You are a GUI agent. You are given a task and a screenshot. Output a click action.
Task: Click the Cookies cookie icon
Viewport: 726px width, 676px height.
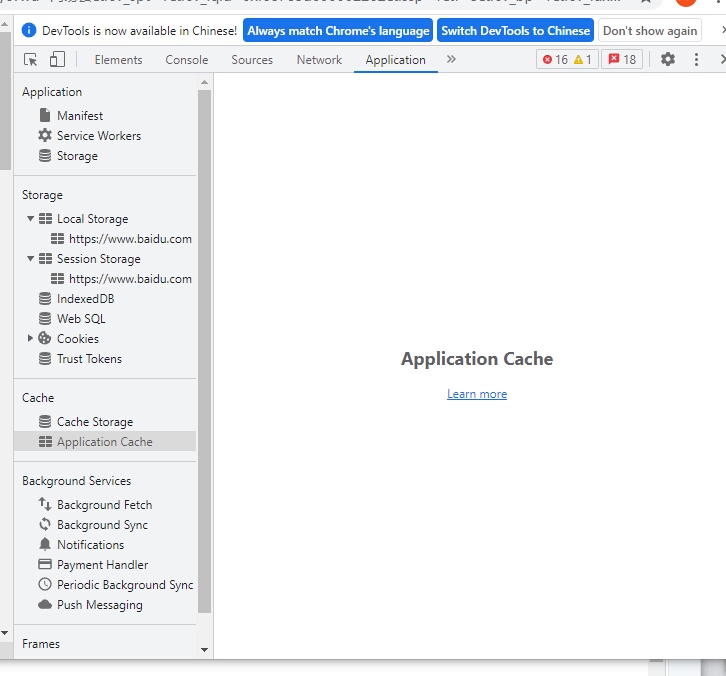[45, 338]
